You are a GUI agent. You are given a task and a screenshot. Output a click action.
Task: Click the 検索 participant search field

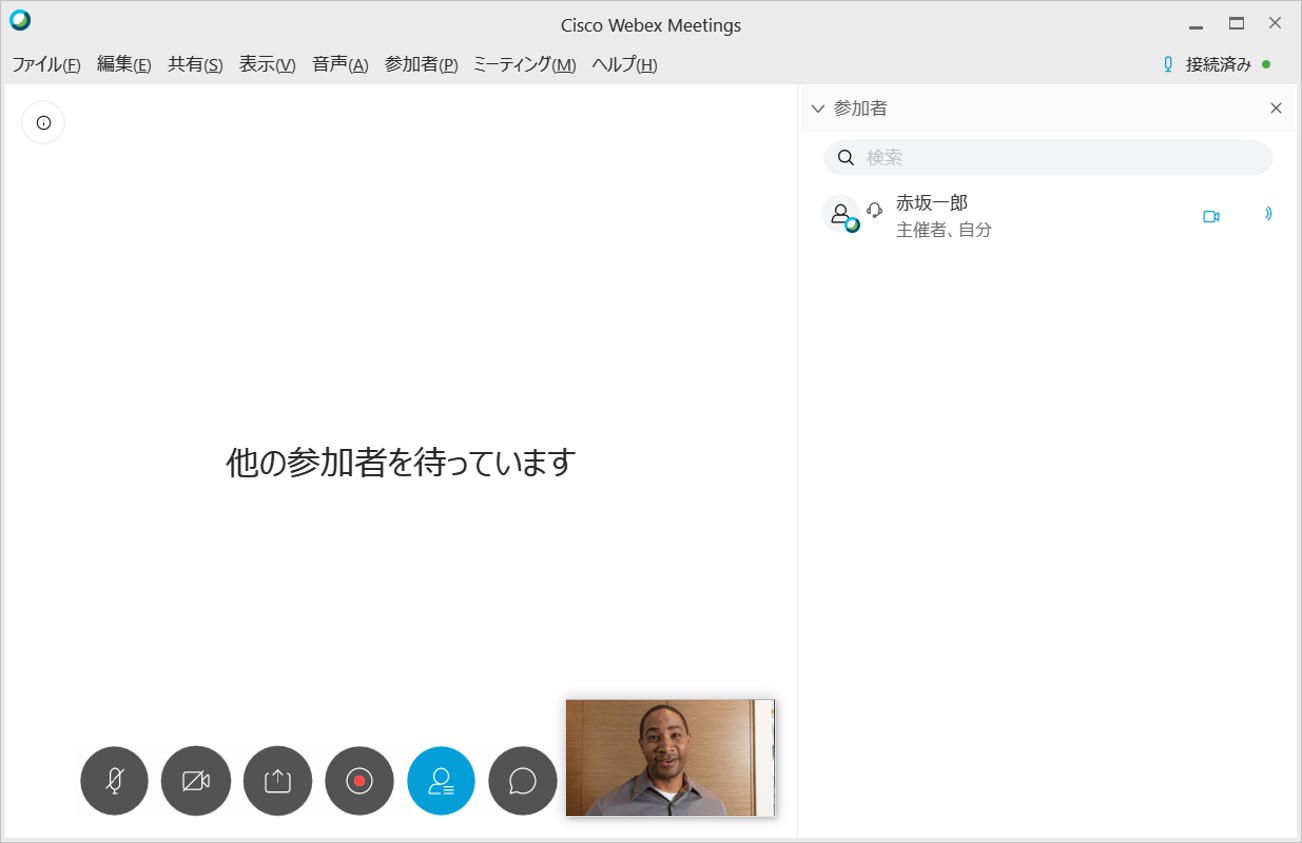point(1048,158)
